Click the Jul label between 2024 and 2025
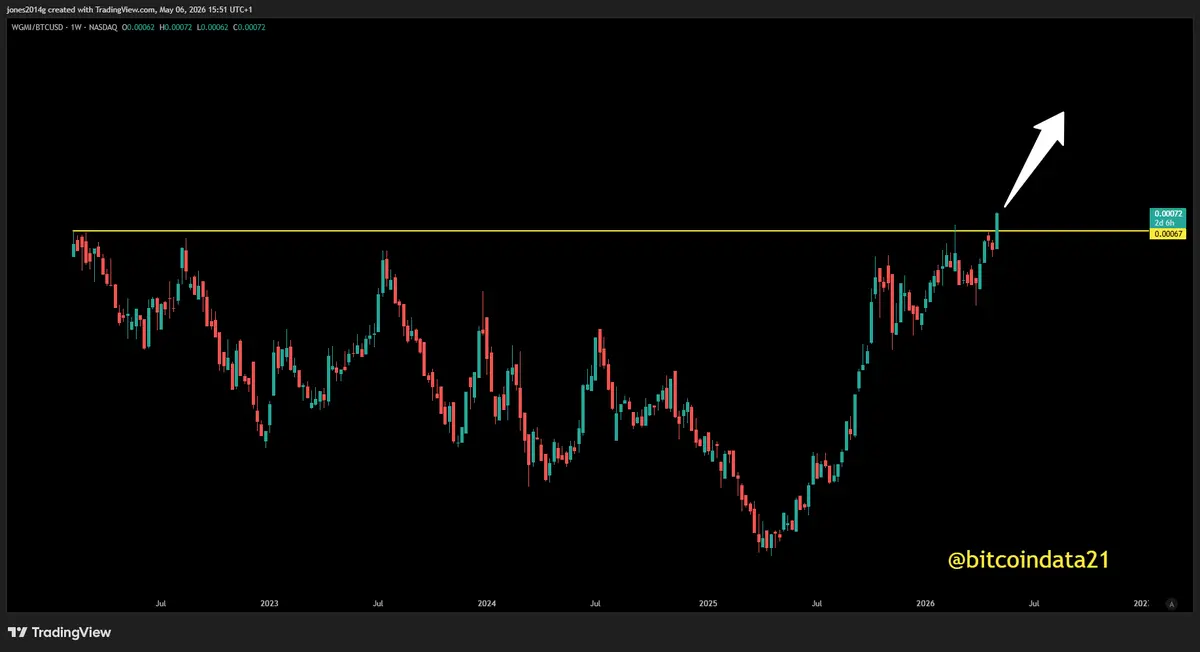 coord(595,604)
